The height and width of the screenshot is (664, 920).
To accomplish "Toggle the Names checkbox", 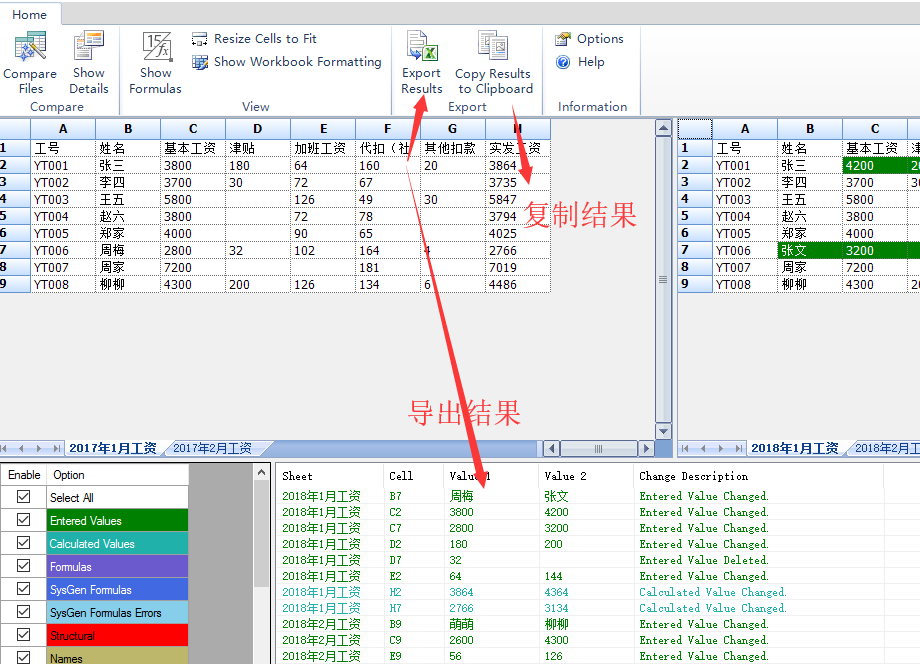I will pos(23,658).
